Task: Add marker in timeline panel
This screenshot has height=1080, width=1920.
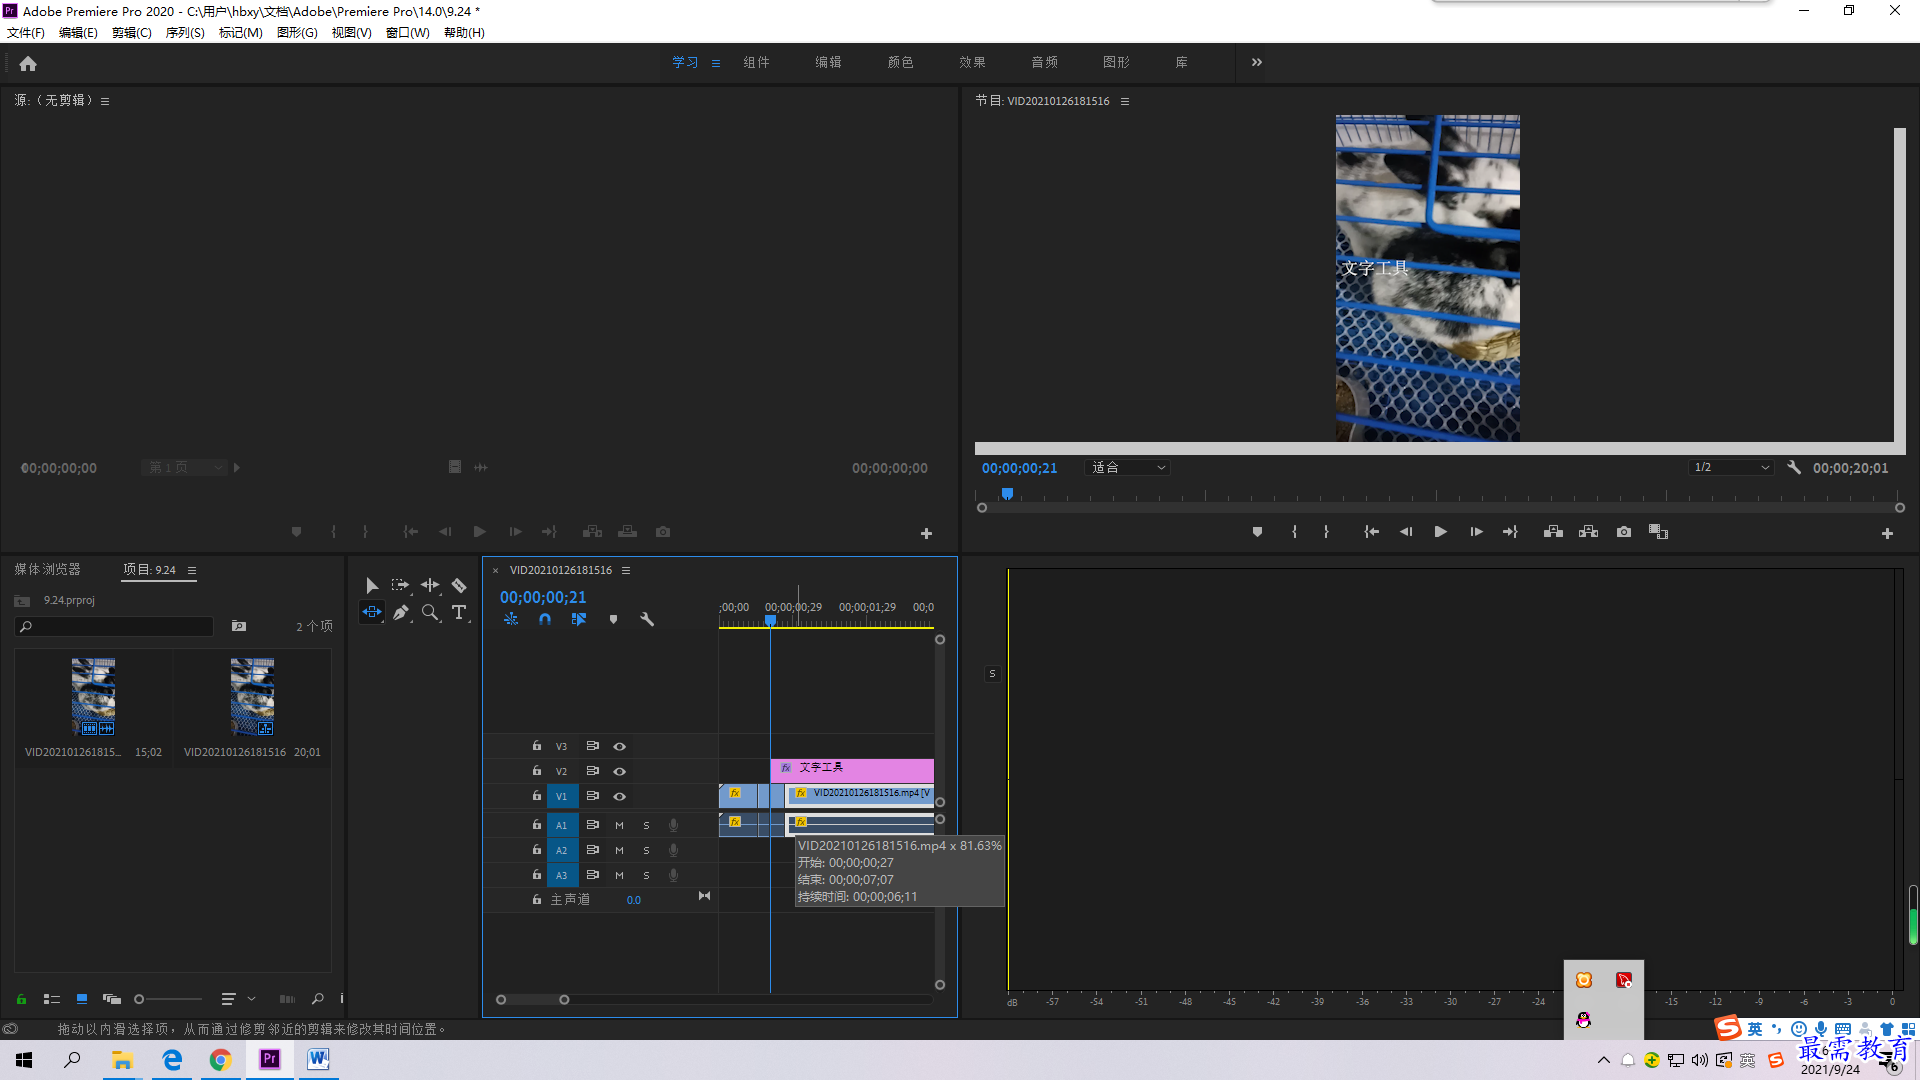Action: pyautogui.click(x=613, y=619)
